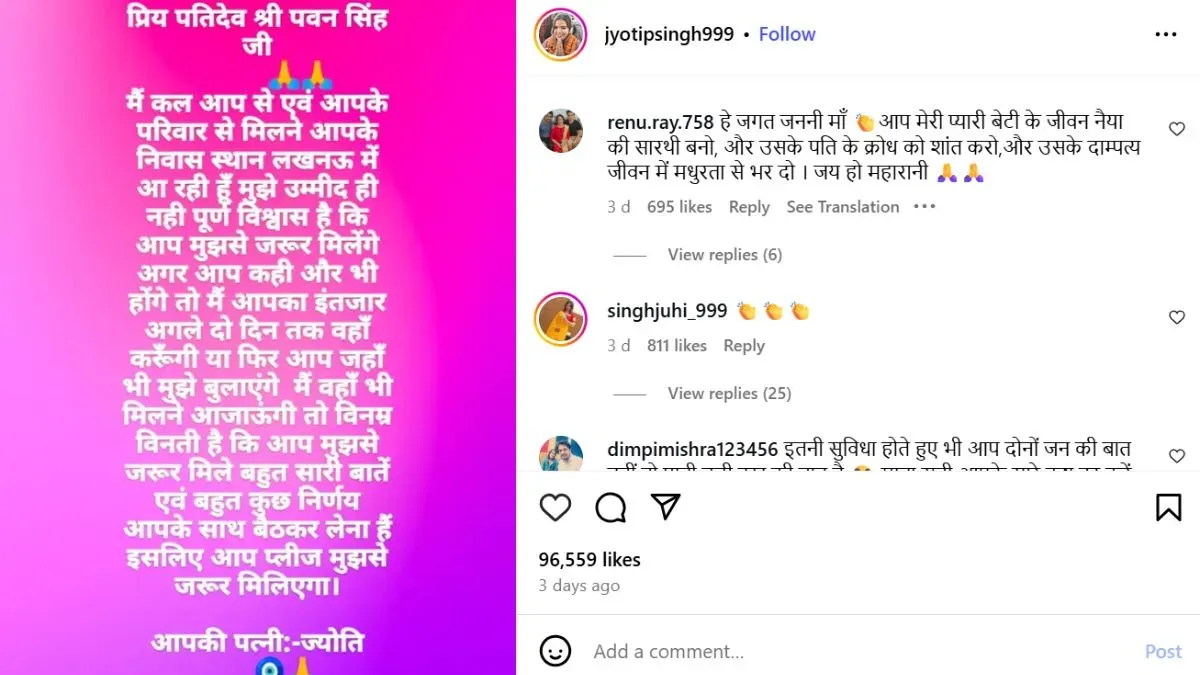Open renu.ray.758 avatar

(x=561, y=130)
